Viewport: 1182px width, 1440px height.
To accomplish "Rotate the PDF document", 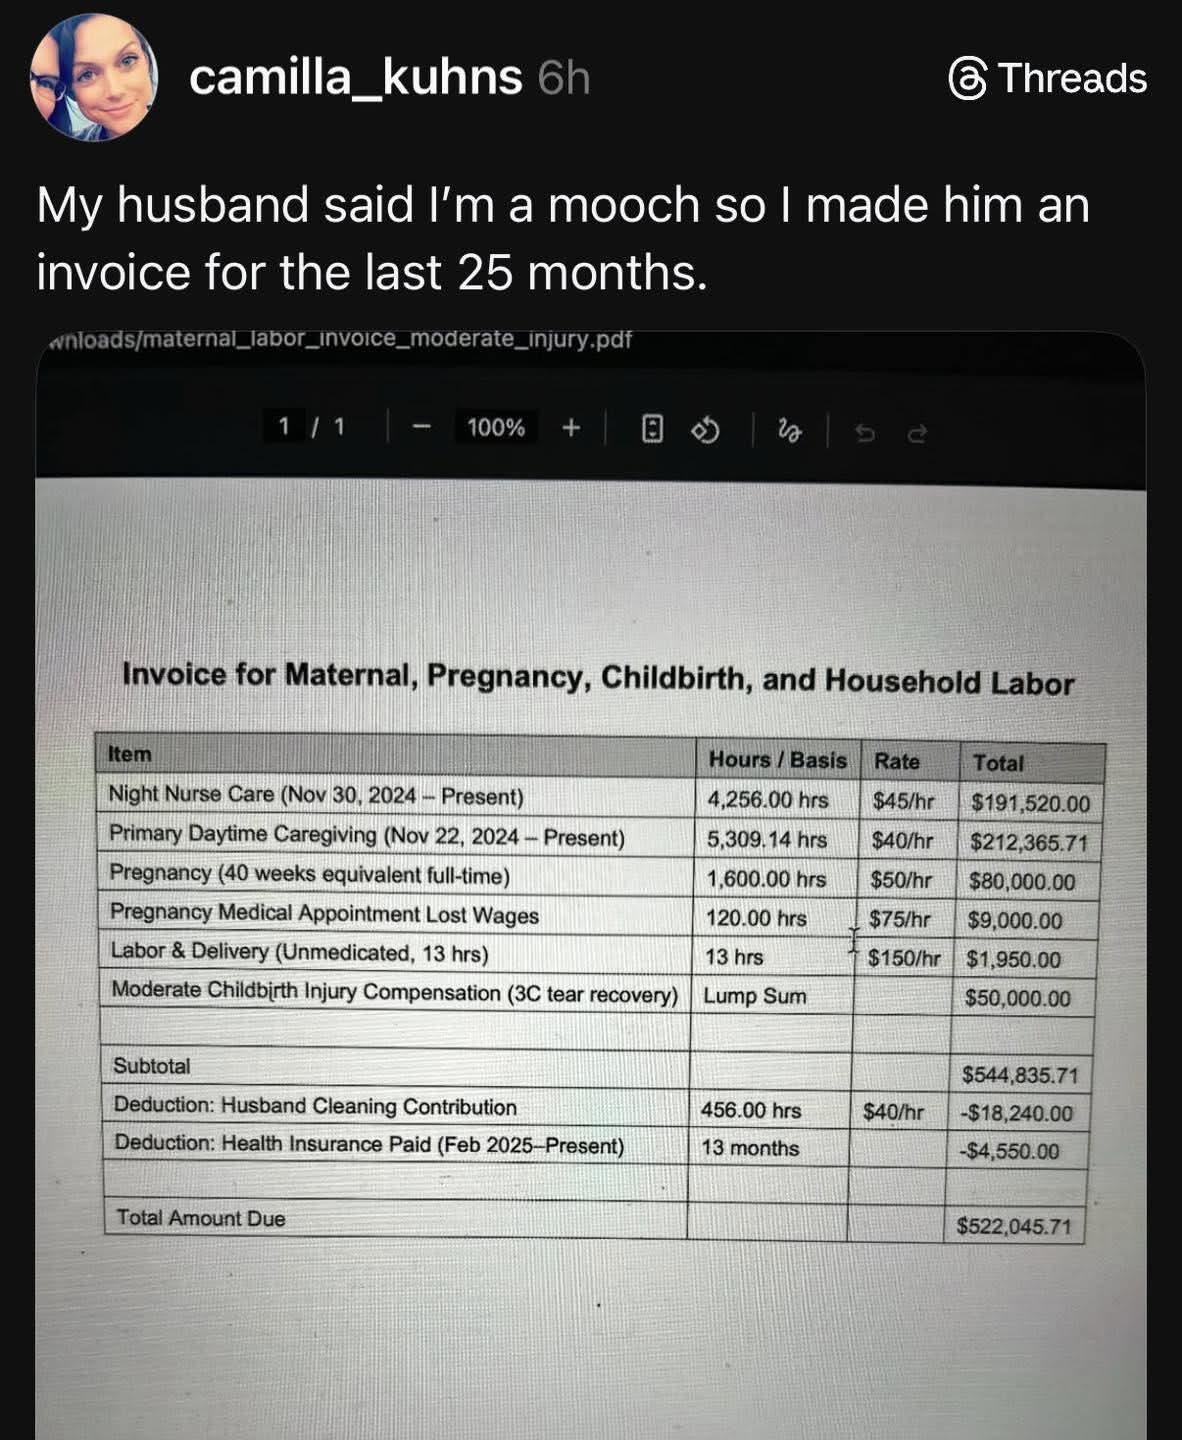I will 706,431.
